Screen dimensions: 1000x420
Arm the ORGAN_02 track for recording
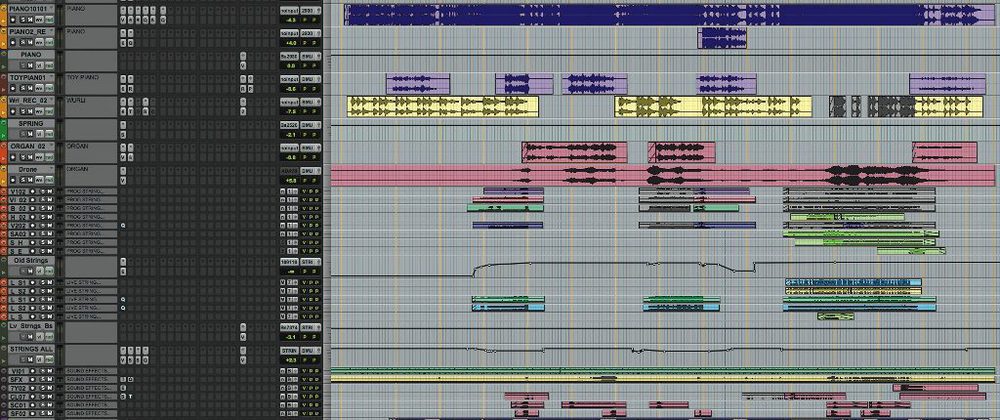click(13, 157)
